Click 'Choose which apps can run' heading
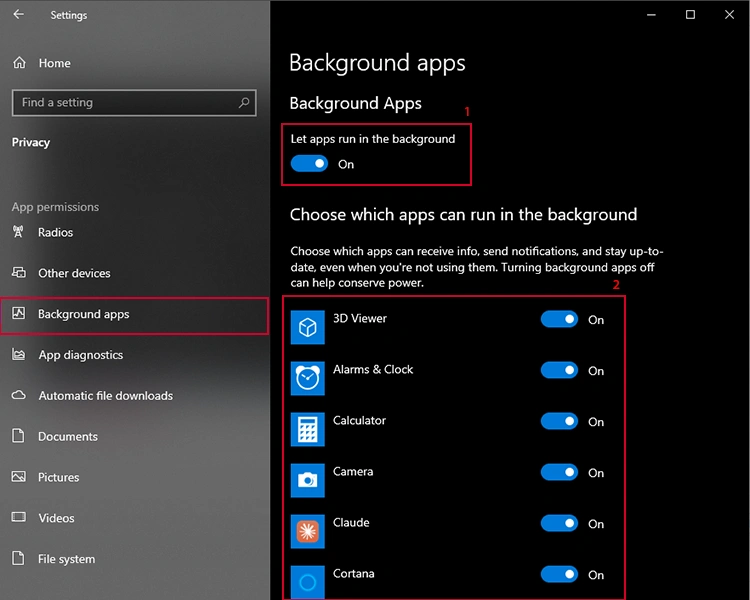 point(463,215)
